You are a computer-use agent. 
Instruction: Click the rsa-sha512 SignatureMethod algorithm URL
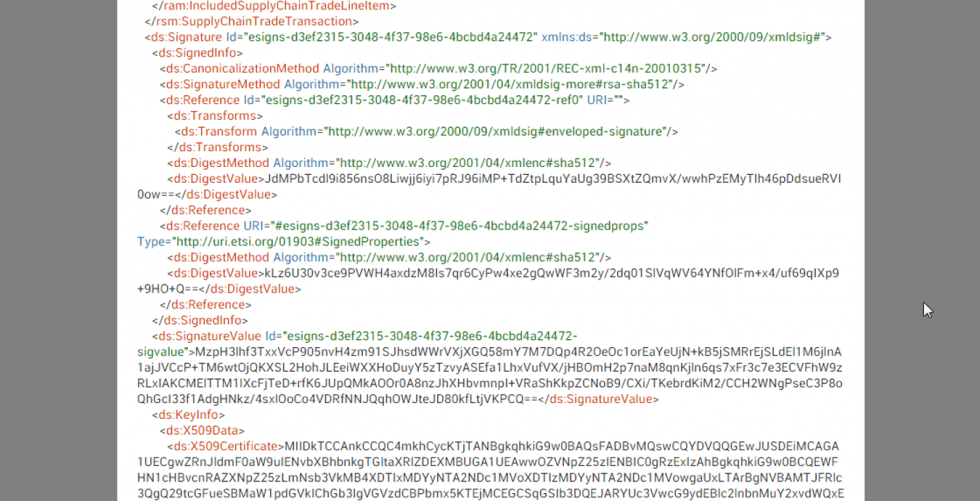(509, 84)
